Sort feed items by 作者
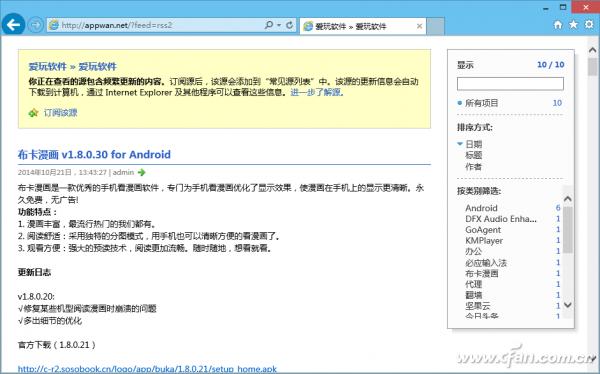The image size is (600, 374). pos(473,167)
